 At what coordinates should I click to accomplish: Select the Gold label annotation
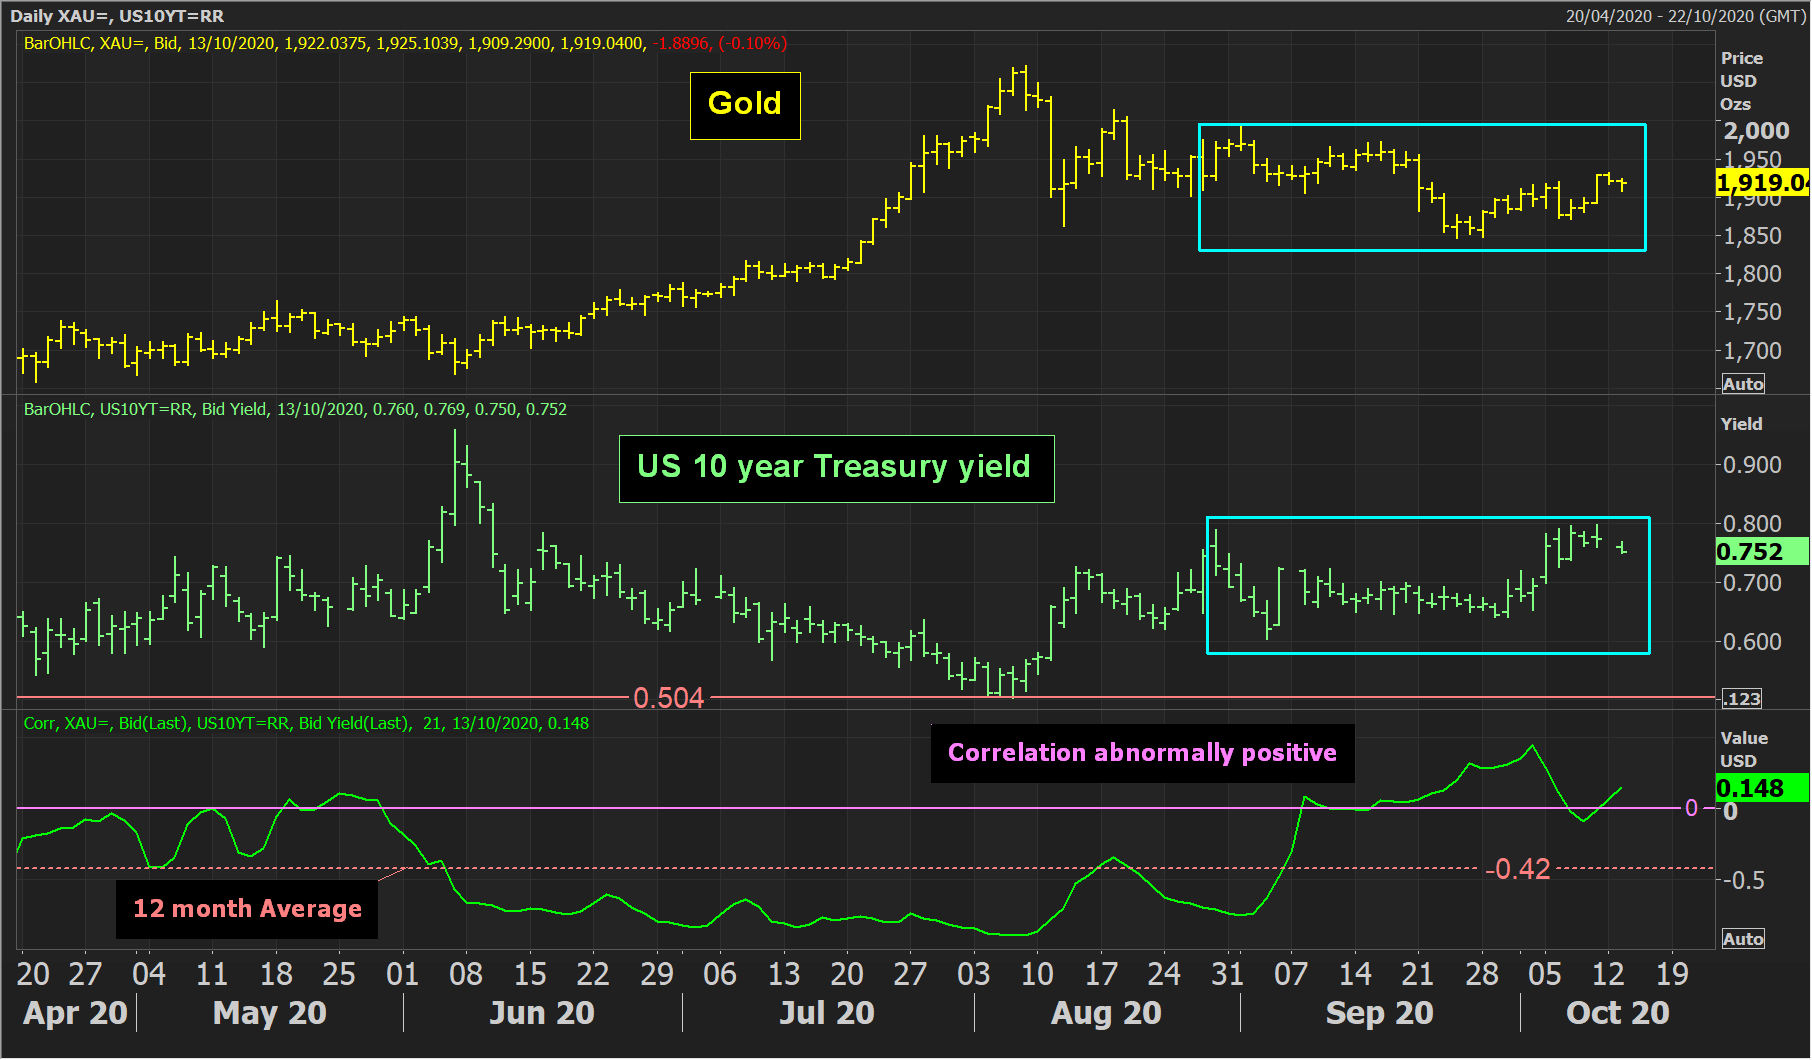(745, 105)
